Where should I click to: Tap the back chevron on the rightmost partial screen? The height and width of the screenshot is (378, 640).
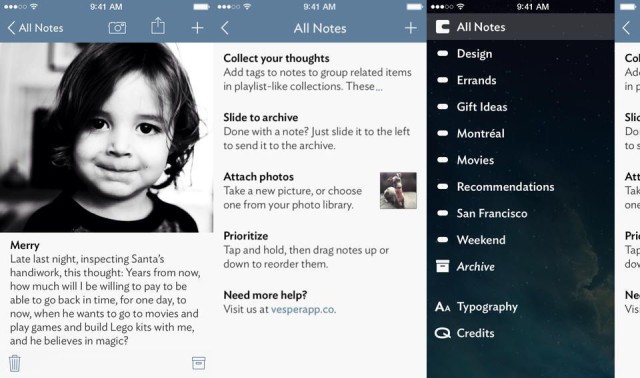click(627, 28)
